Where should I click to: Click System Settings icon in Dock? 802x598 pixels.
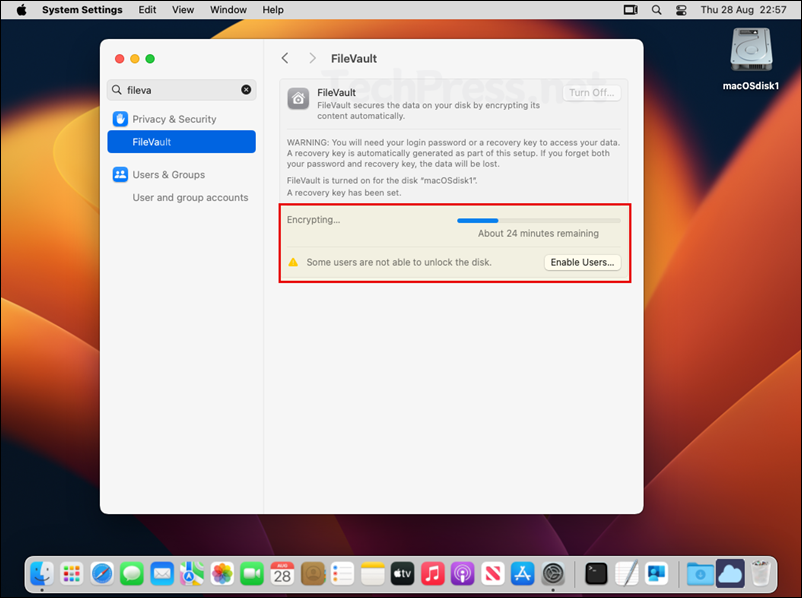click(553, 573)
